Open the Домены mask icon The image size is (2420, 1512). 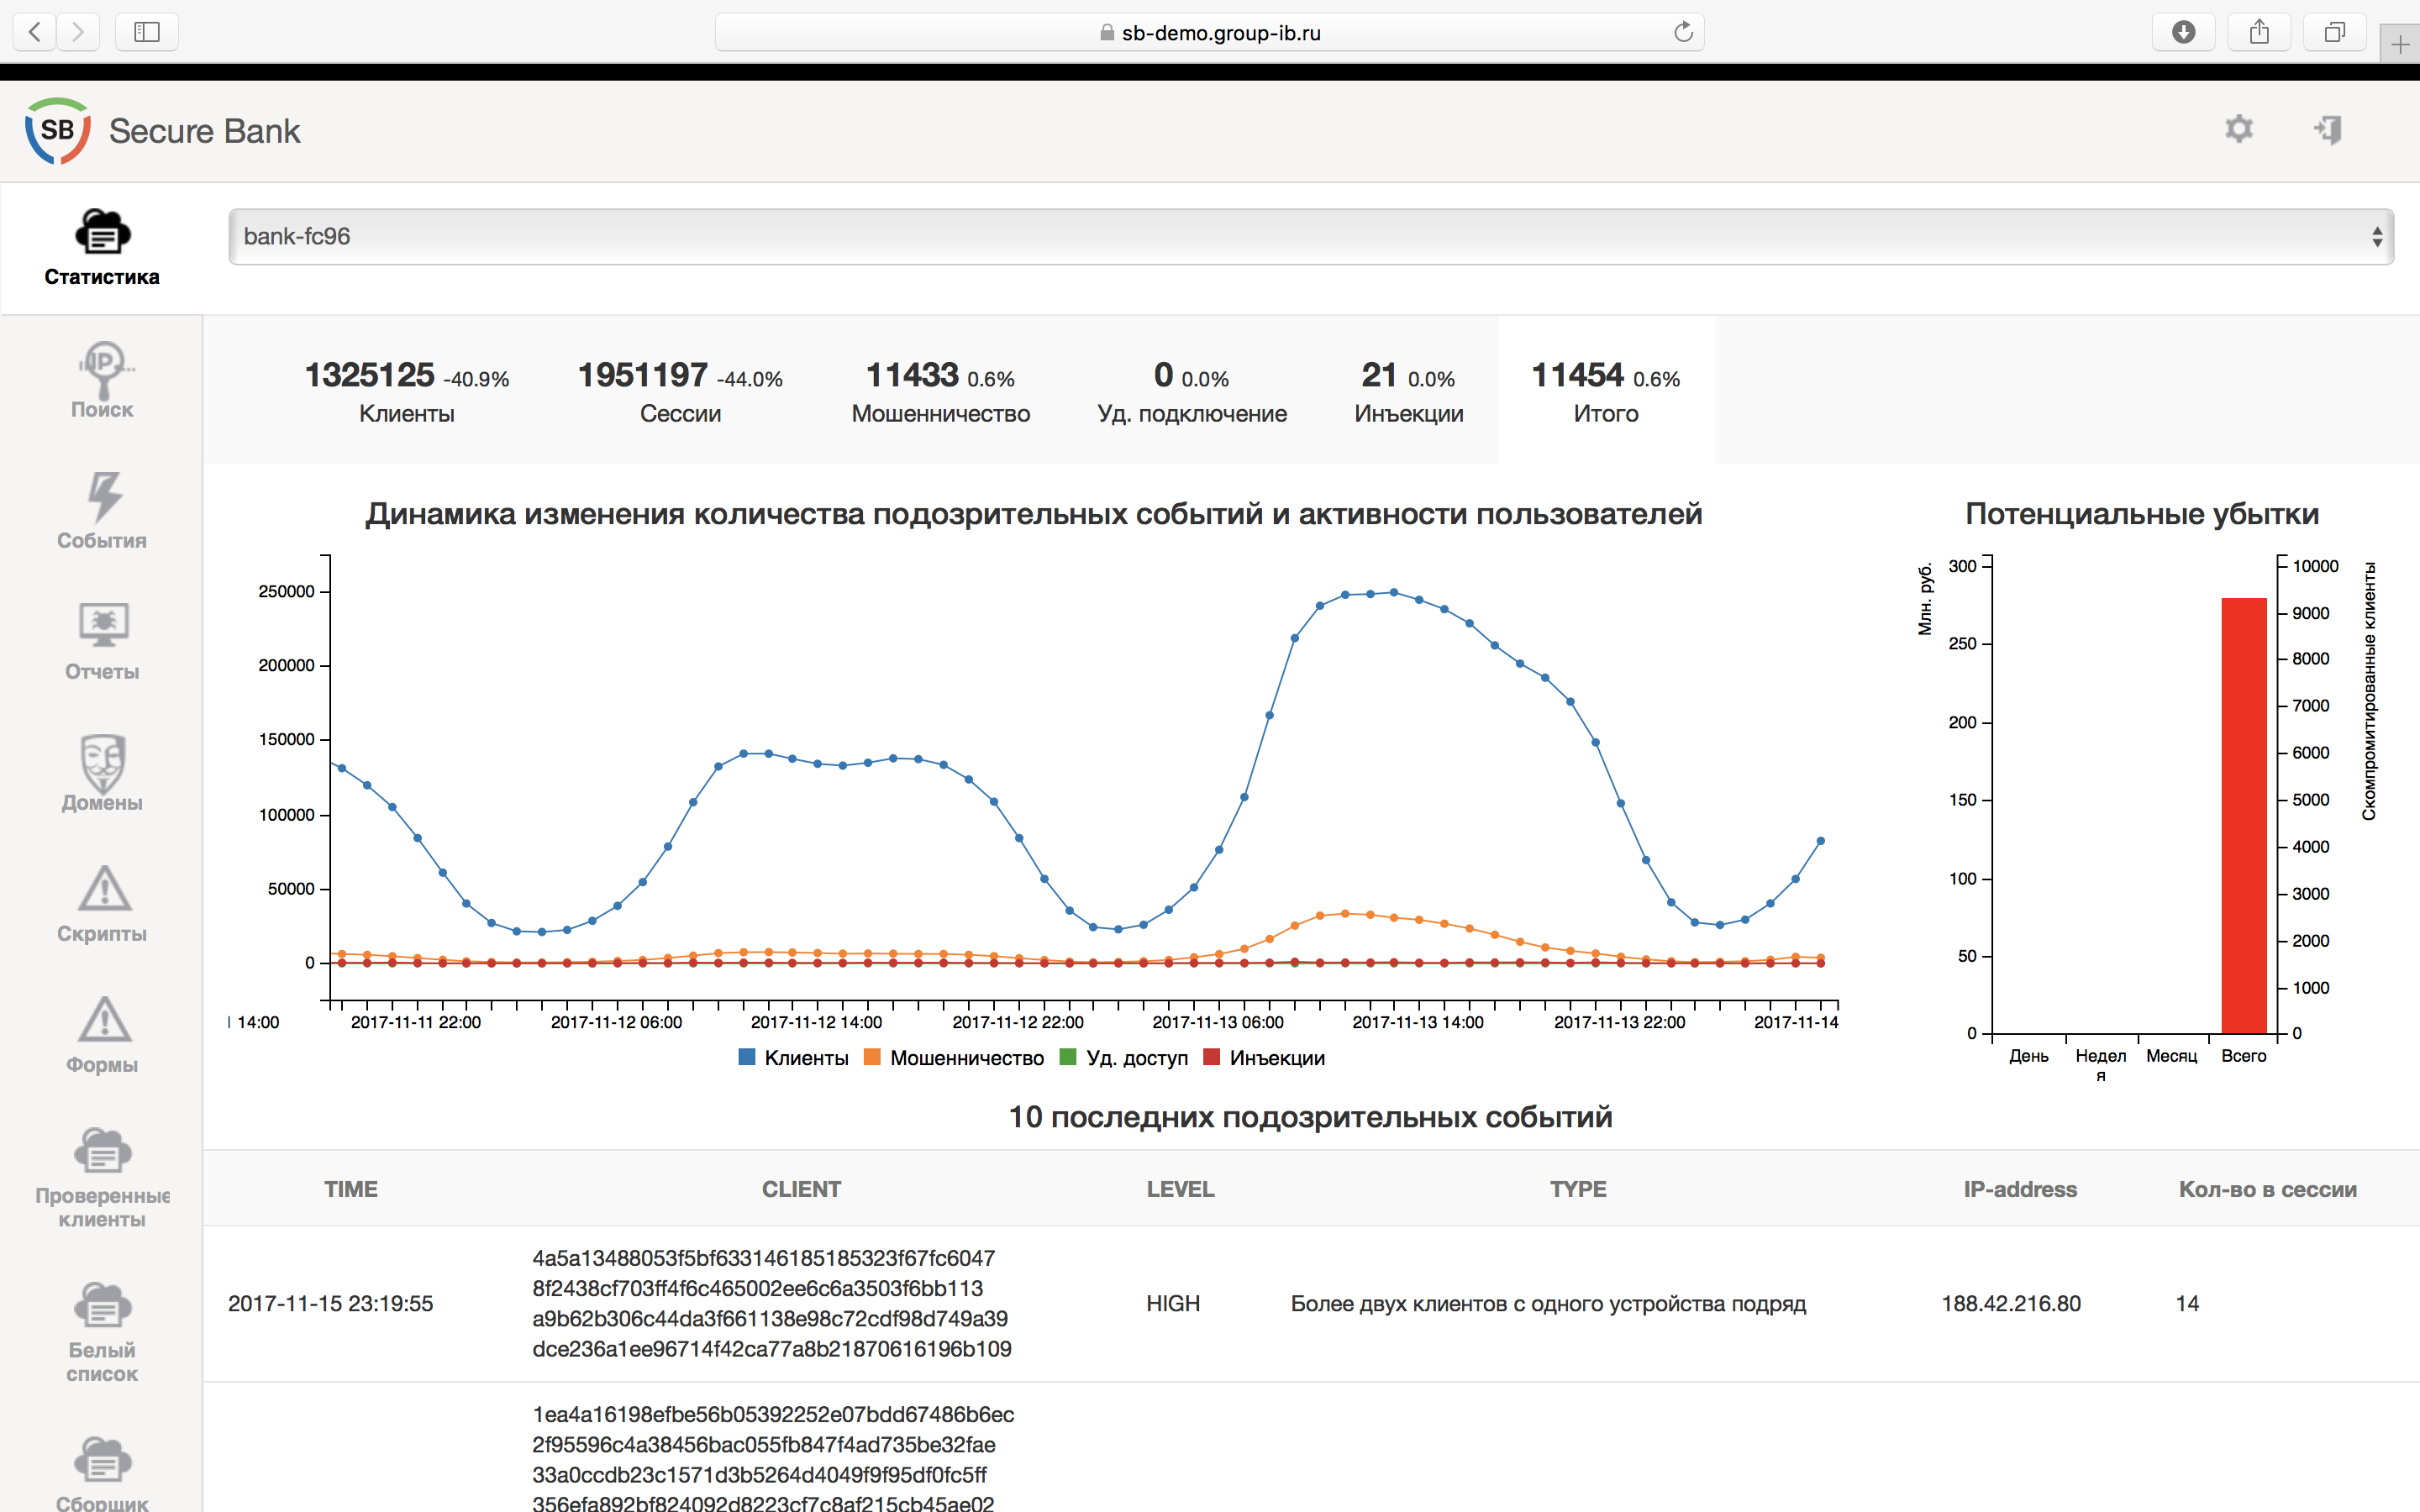coord(102,762)
